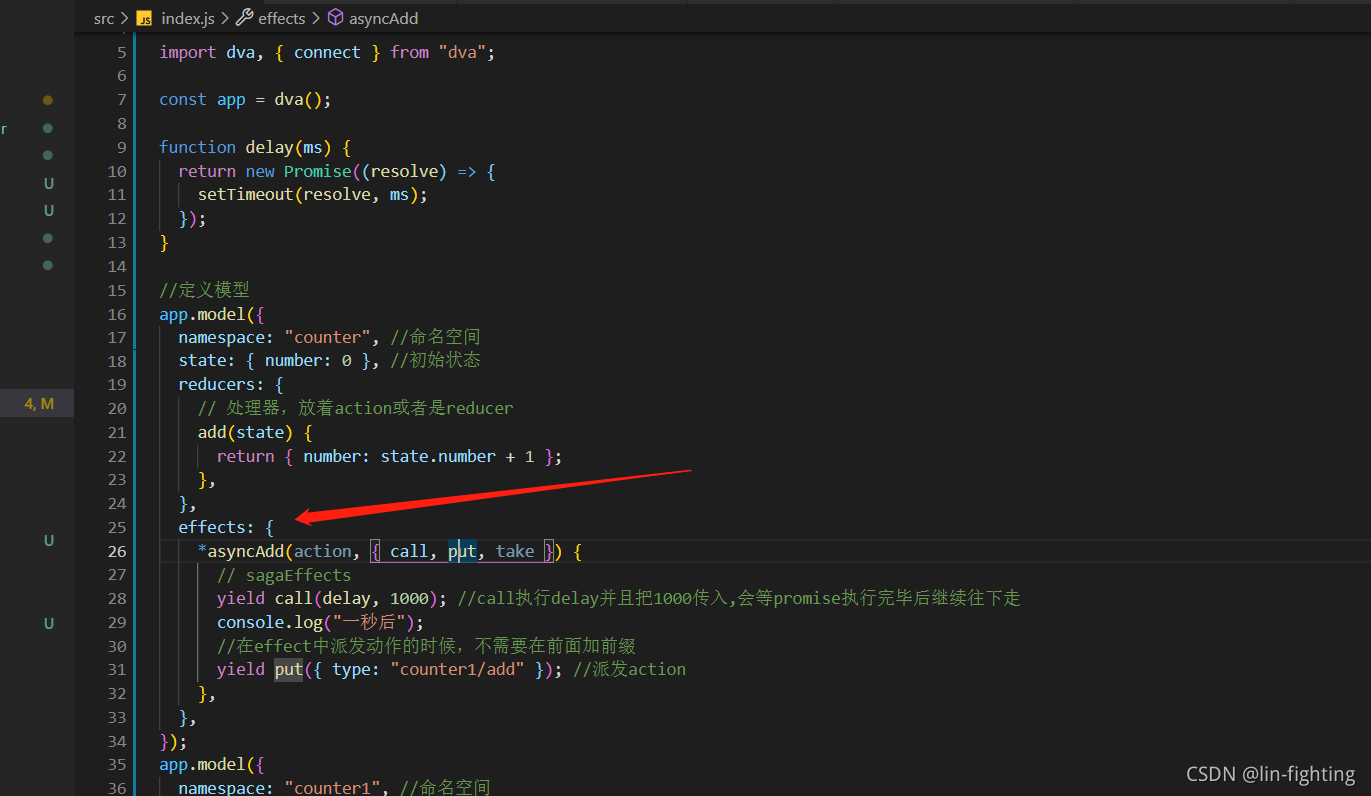
Task: Click the 'take' parameter on line 26
Action: tap(515, 552)
